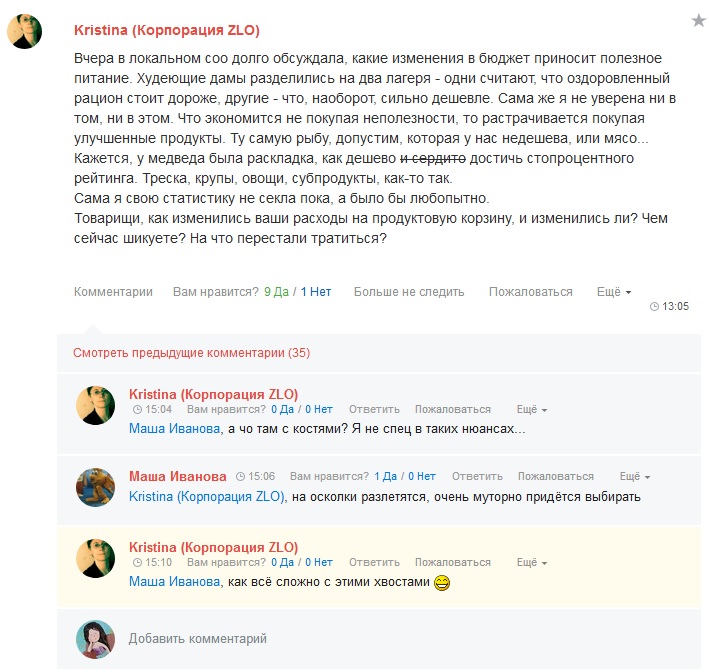Click Ответить on the 15:04 comment
This screenshot has width=709, height=672.
tap(374, 409)
